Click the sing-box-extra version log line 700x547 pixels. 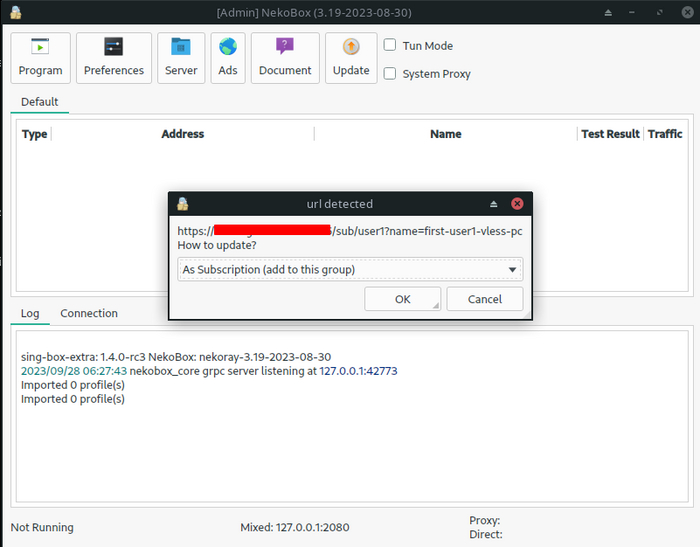point(176,357)
